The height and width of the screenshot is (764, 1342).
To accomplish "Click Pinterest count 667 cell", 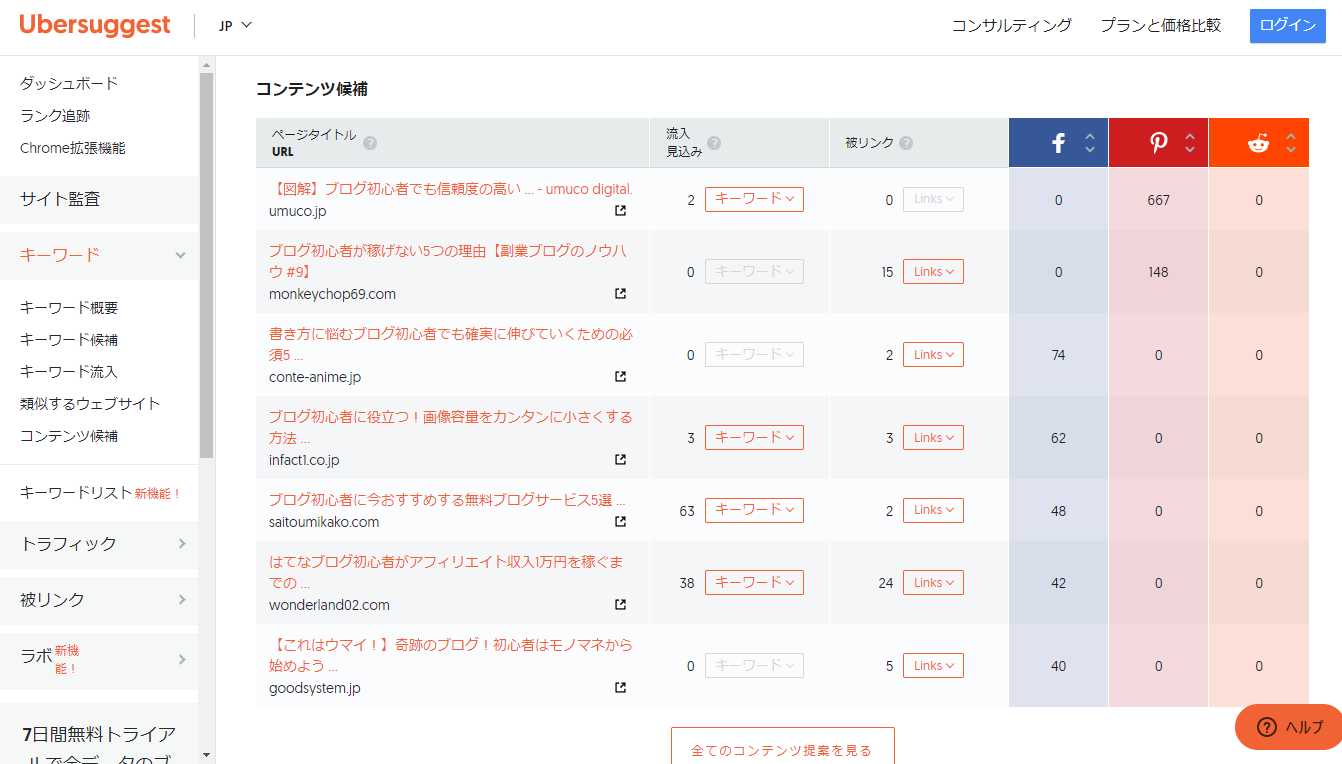I will pyautogui.click(x=1158, y=200).
